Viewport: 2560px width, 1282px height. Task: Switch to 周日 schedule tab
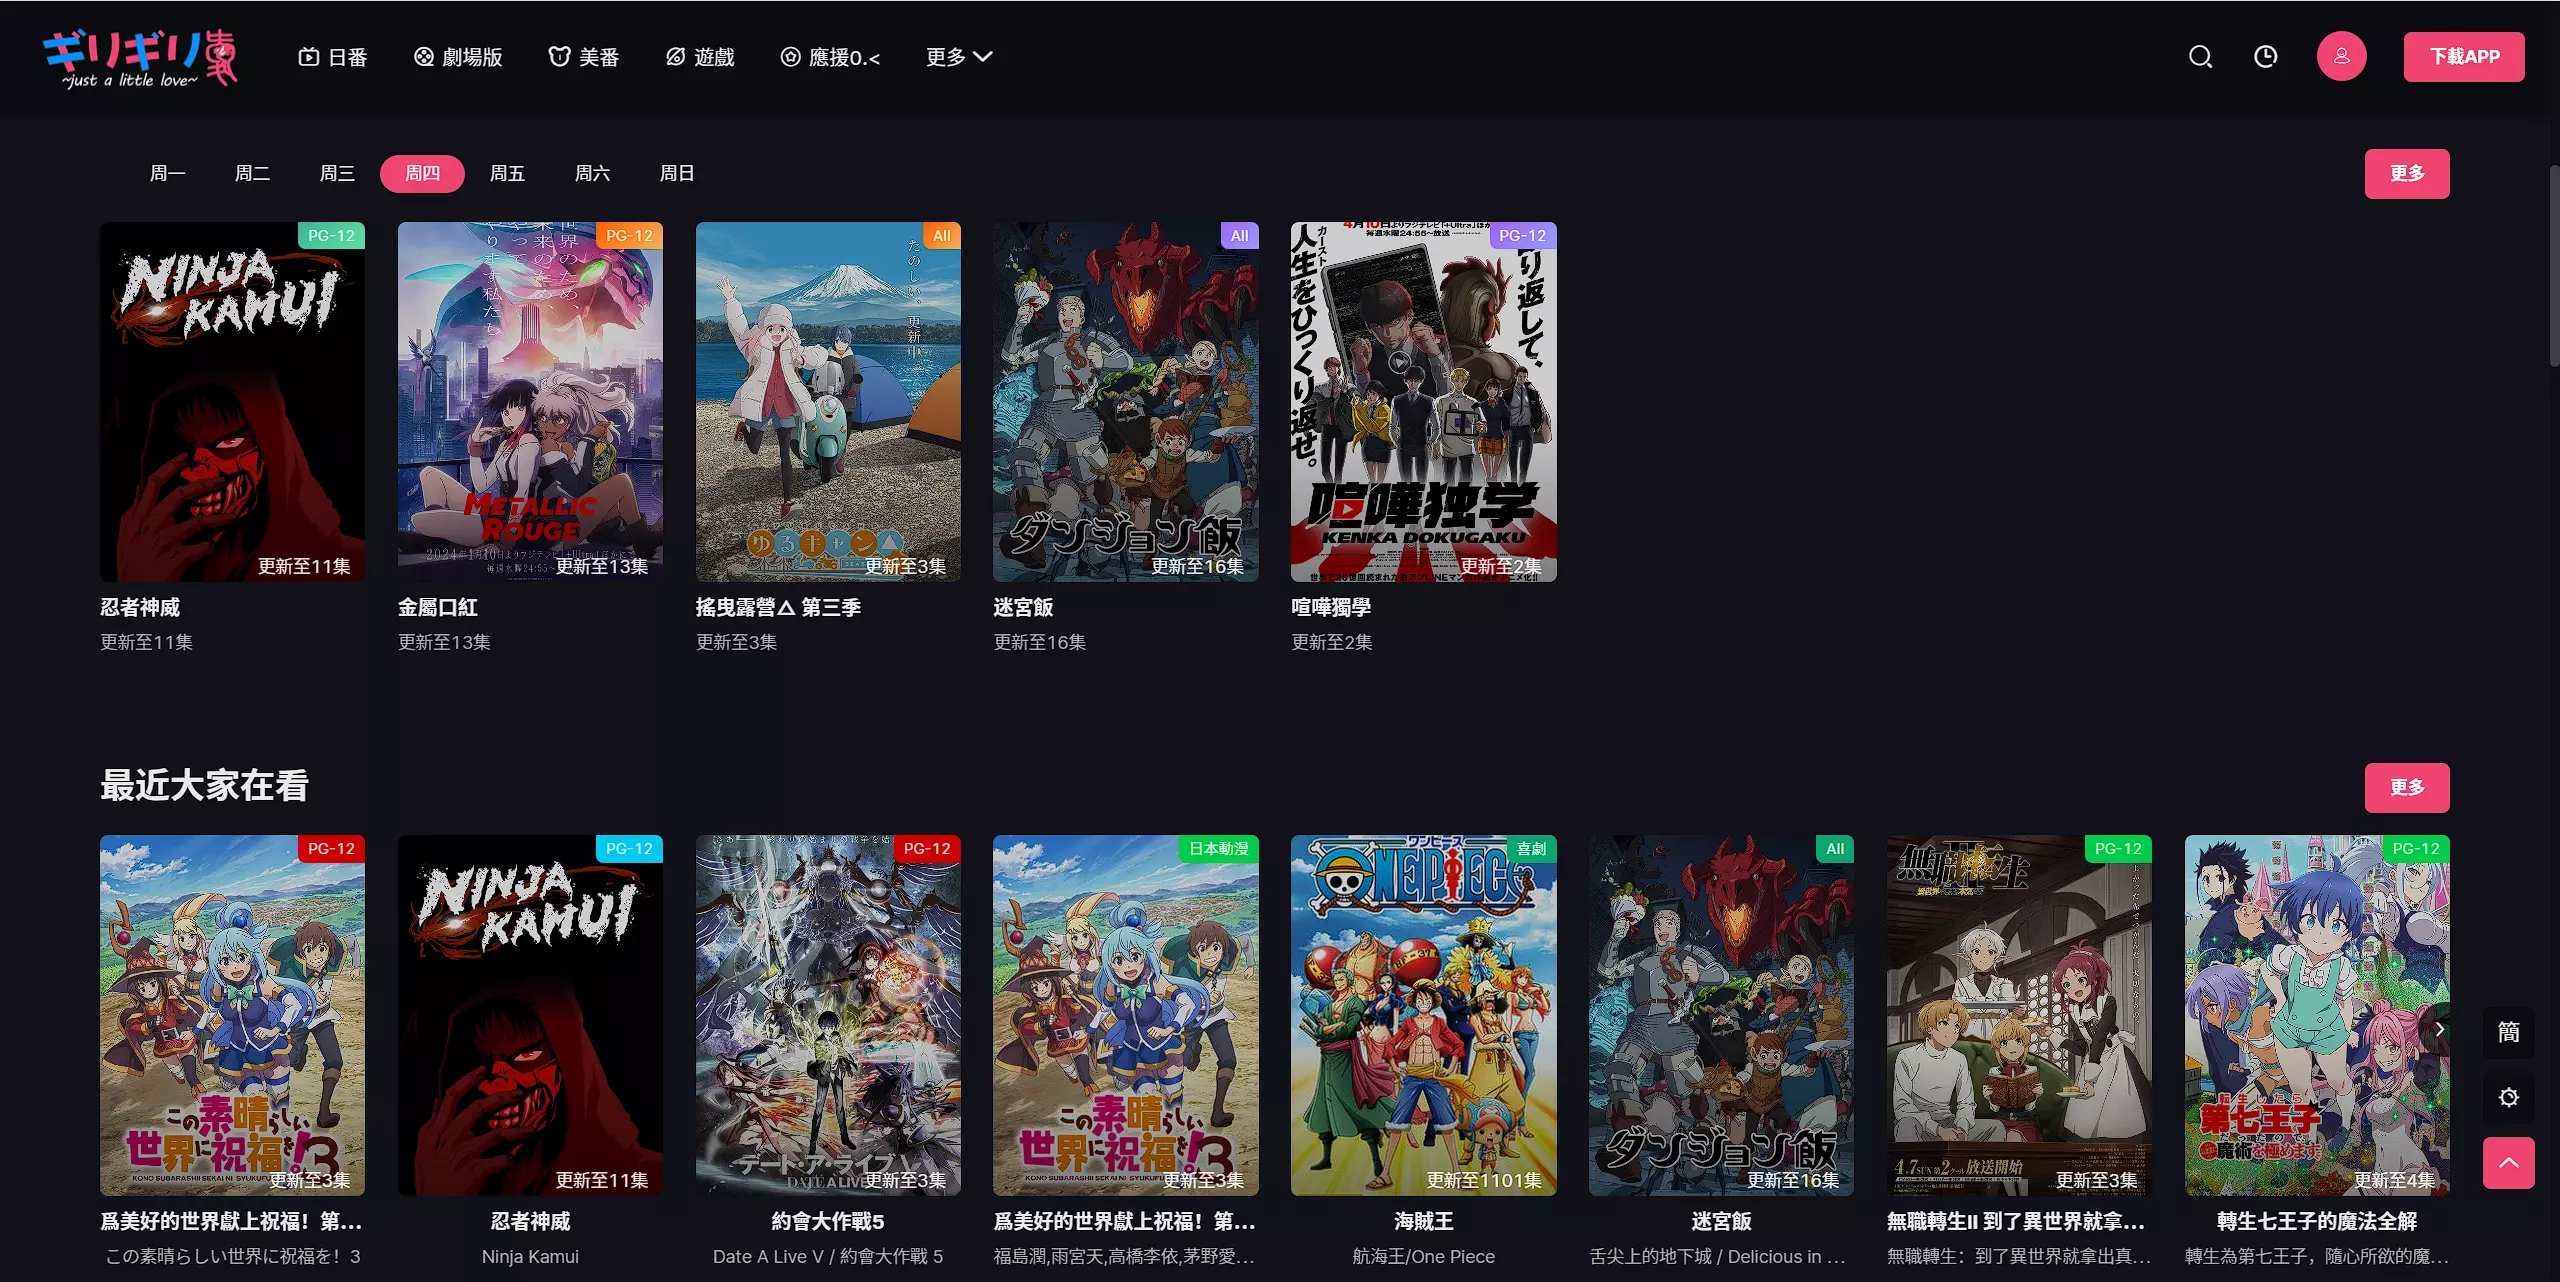(x=677, y=174)
